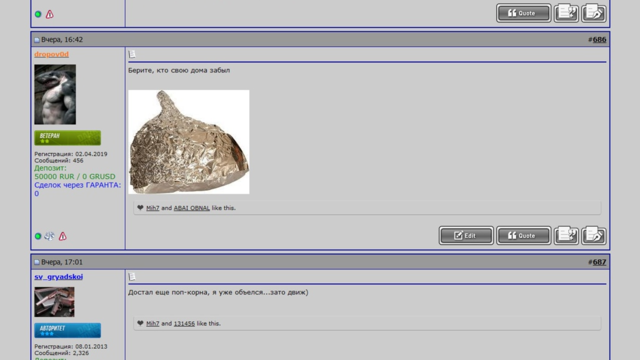The height and width of the screenshot is (360, 640).
Task: Open permalink #686
Action: (x=599, y=40)
